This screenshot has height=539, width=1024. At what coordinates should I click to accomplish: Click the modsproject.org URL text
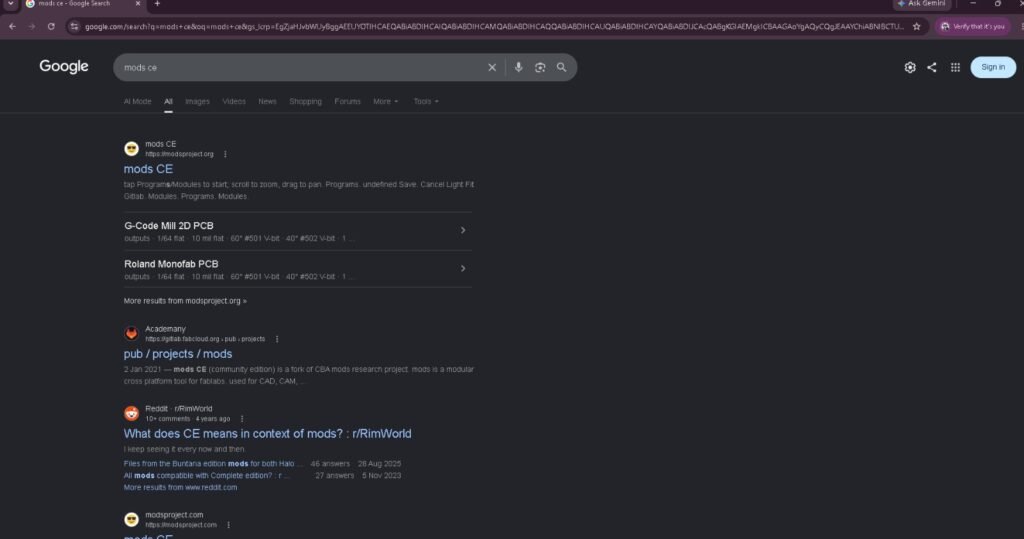point(179,154)
